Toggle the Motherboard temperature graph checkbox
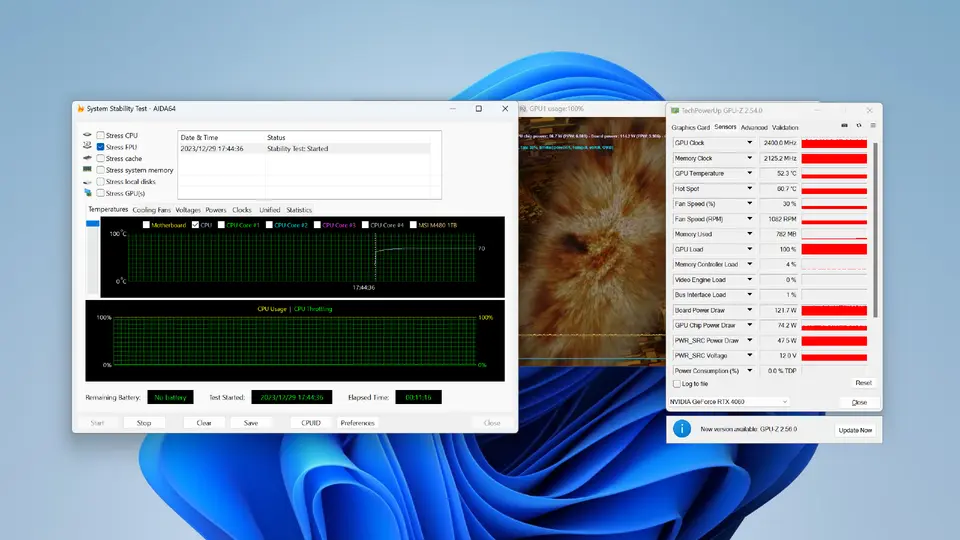Viewport: 960px width, 540px height. 146,225
